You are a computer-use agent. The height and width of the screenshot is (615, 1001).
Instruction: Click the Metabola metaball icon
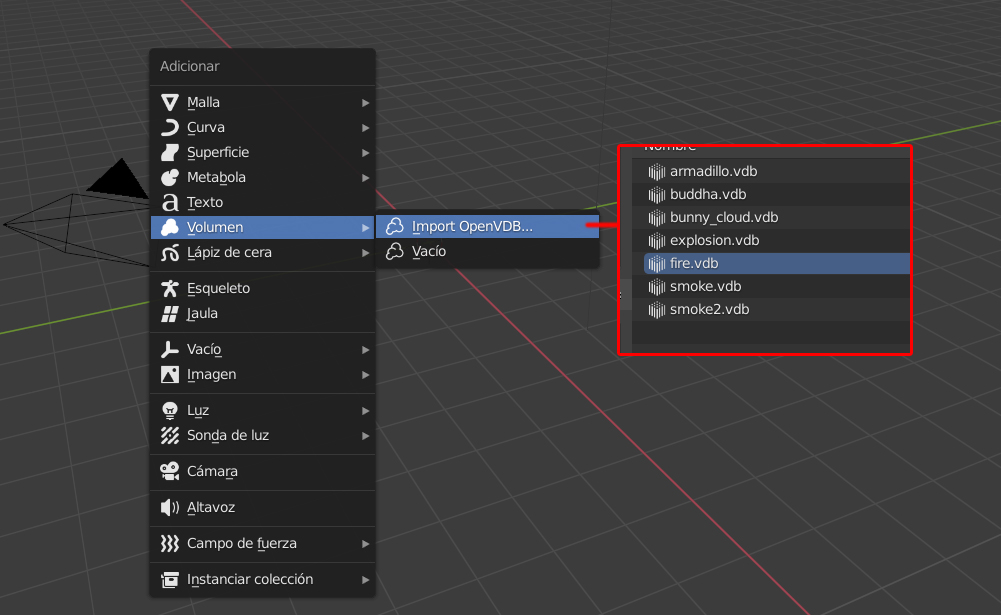click(170, 177)
